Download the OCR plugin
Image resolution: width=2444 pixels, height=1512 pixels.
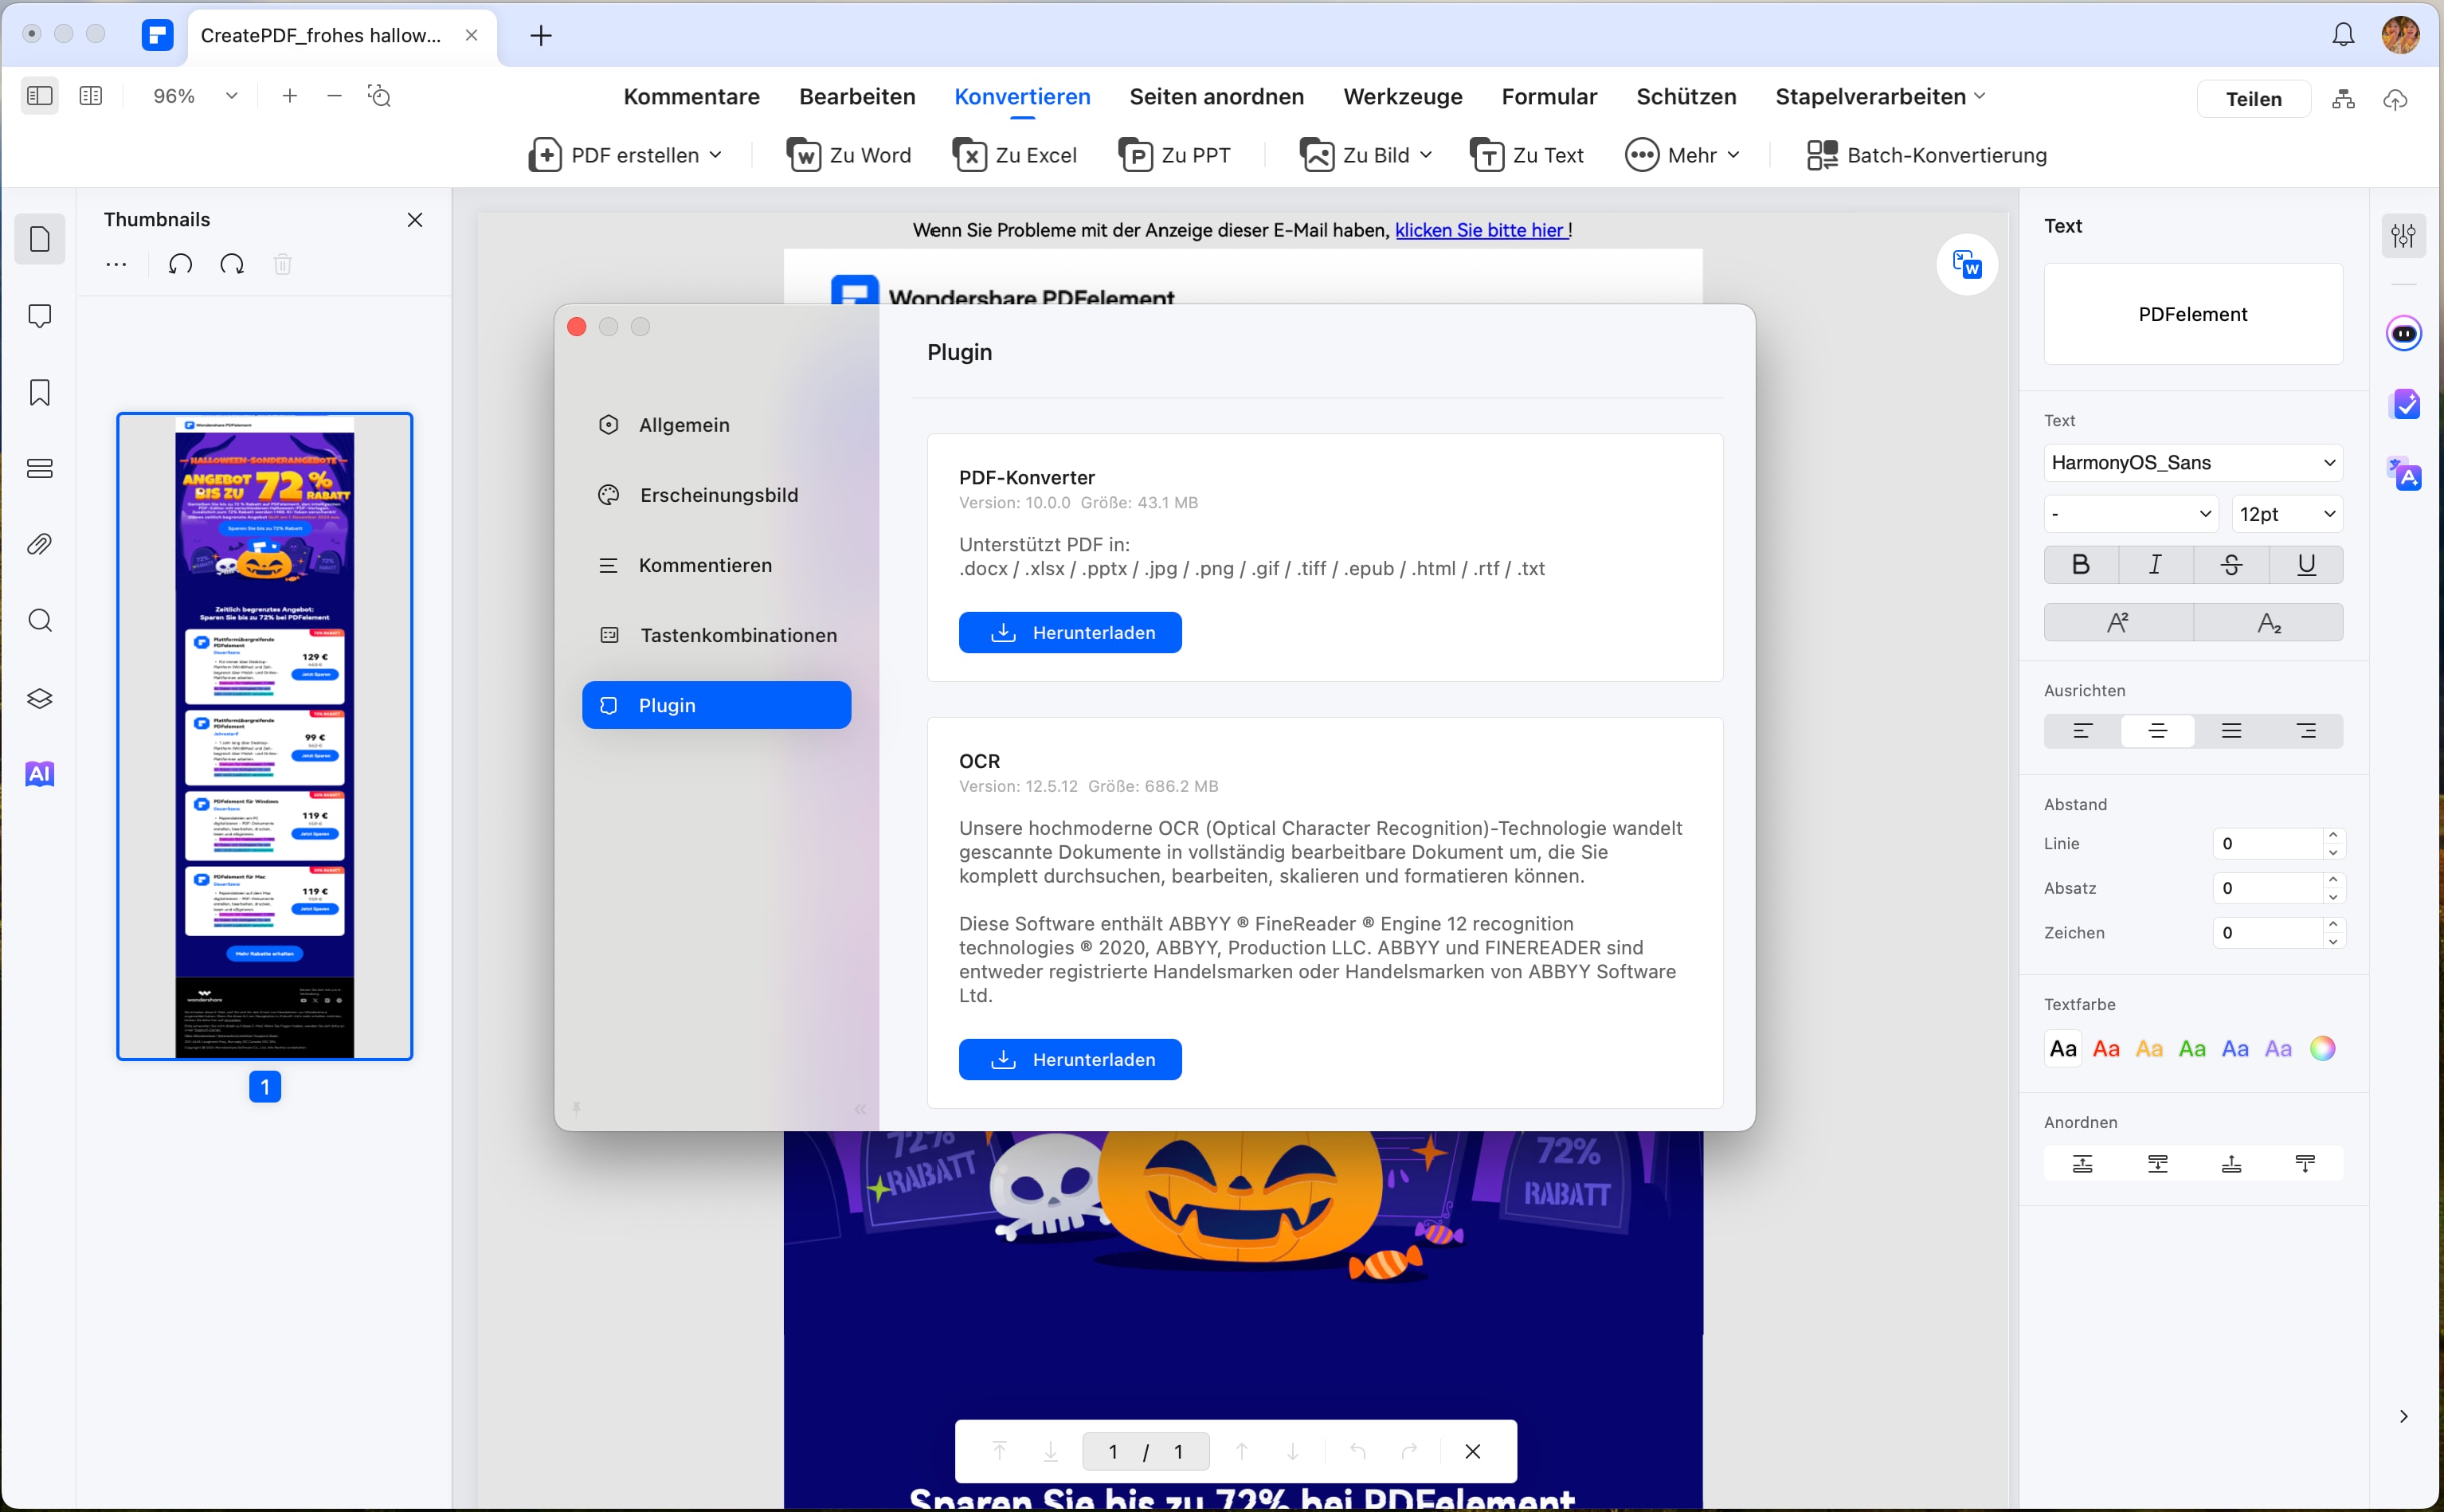click(1070, 1060)
